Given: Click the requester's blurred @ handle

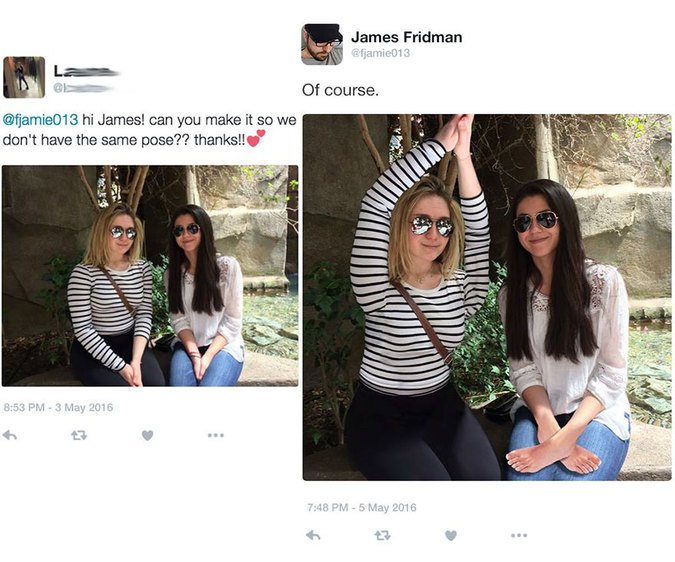Looking at the screenshot, I should (x=87, y=87).
